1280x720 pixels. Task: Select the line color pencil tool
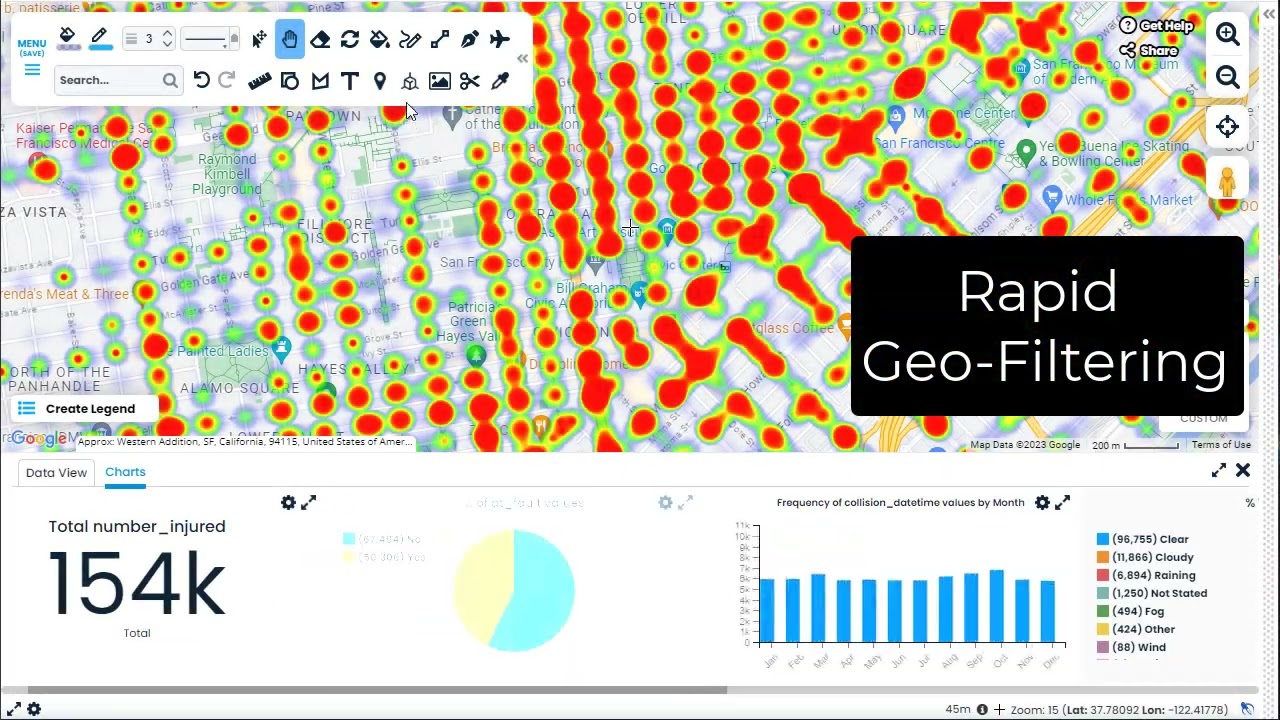pyautogui.click(x=99, y=38)
